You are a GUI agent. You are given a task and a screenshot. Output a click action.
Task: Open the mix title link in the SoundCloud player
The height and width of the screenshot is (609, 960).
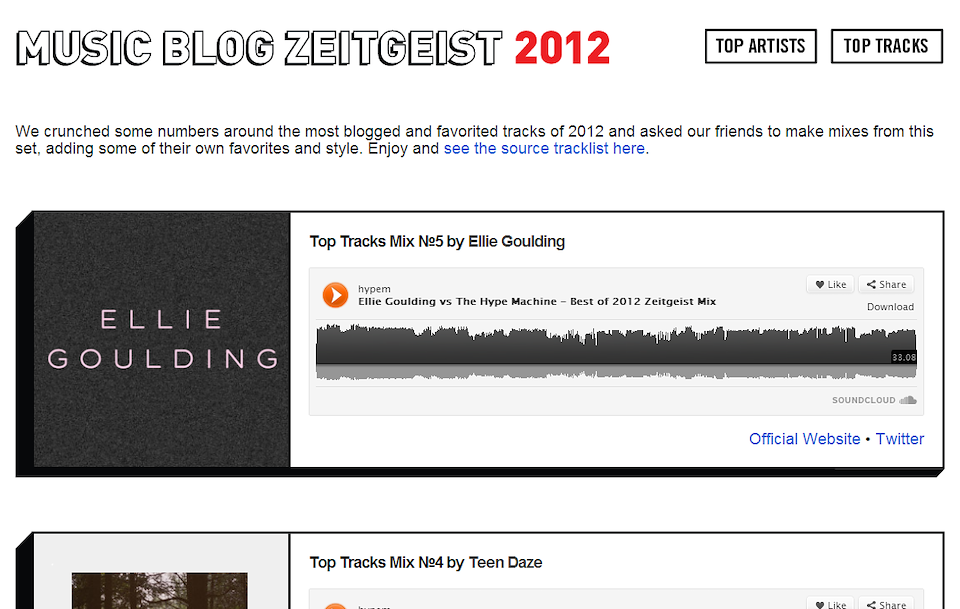(x=536, y=301)
